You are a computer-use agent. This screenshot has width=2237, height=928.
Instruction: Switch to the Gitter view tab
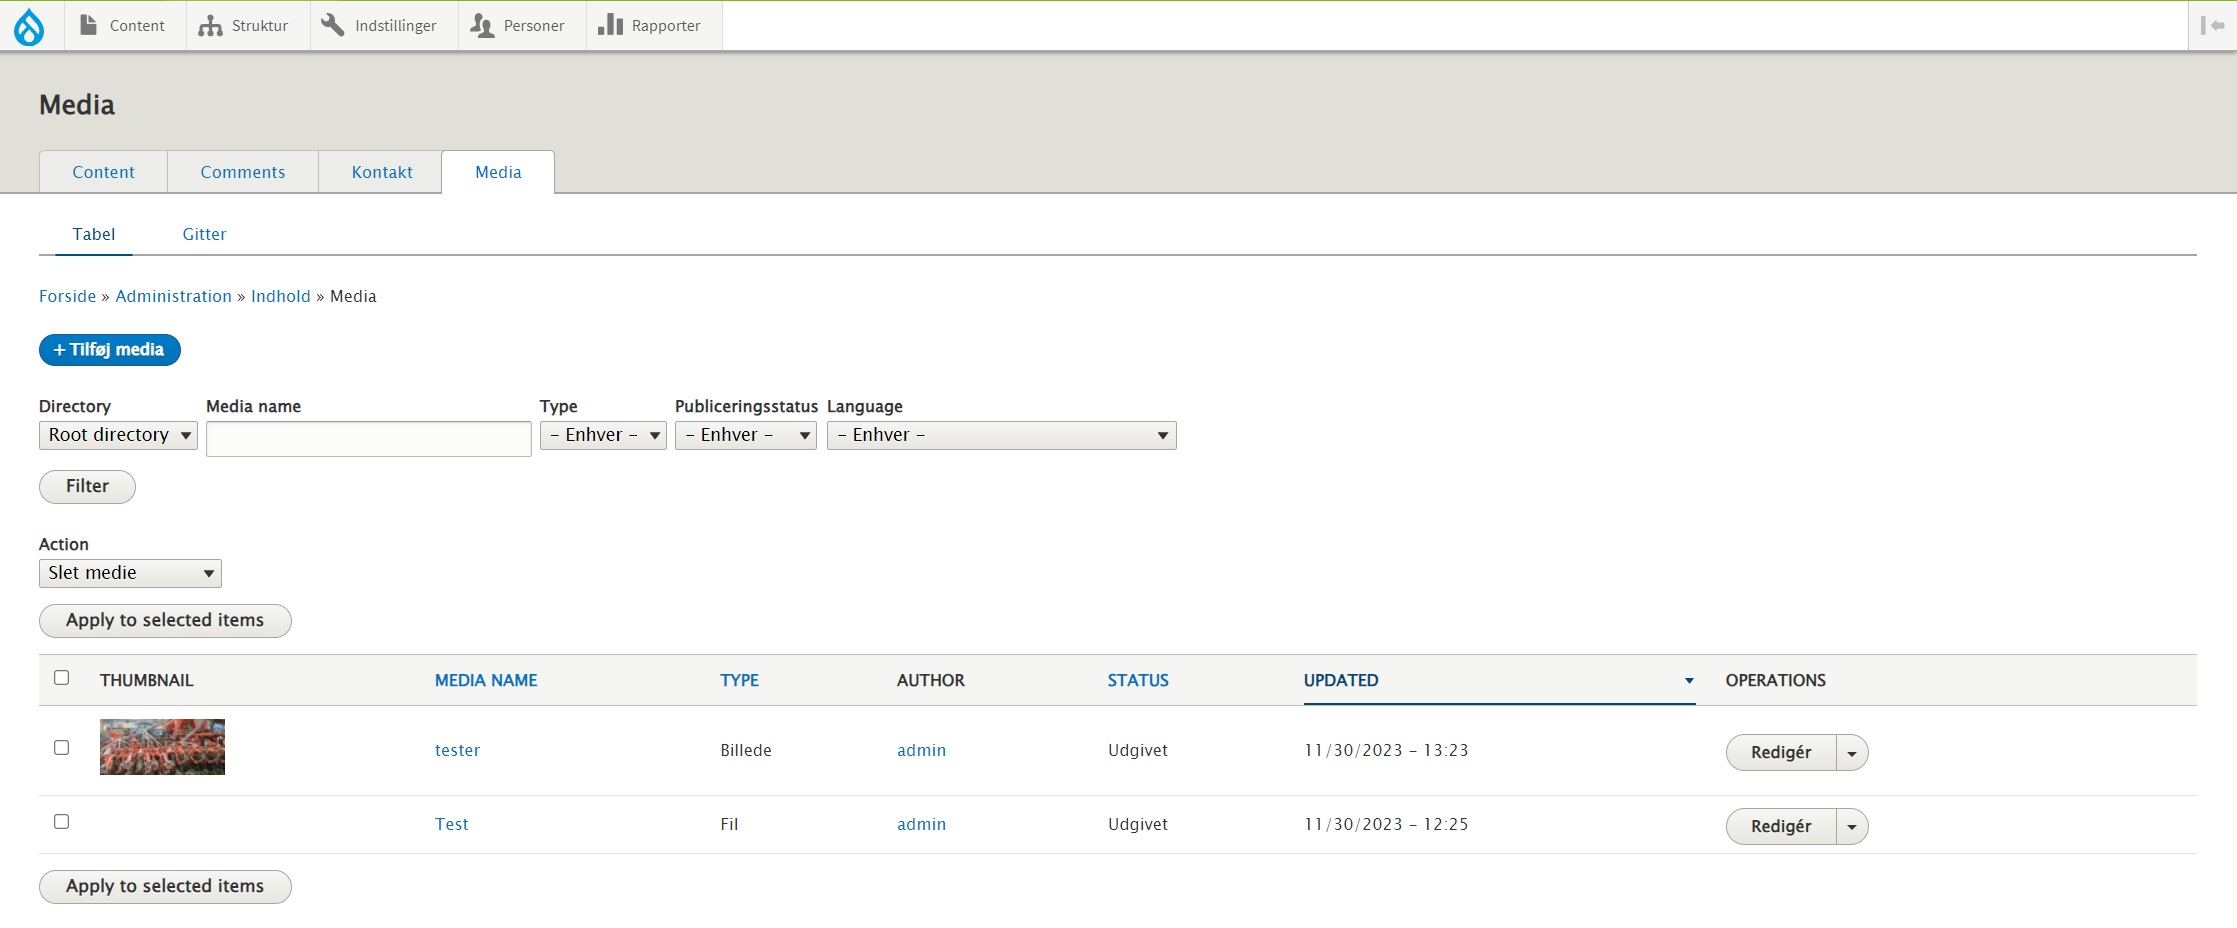point(204,234)
